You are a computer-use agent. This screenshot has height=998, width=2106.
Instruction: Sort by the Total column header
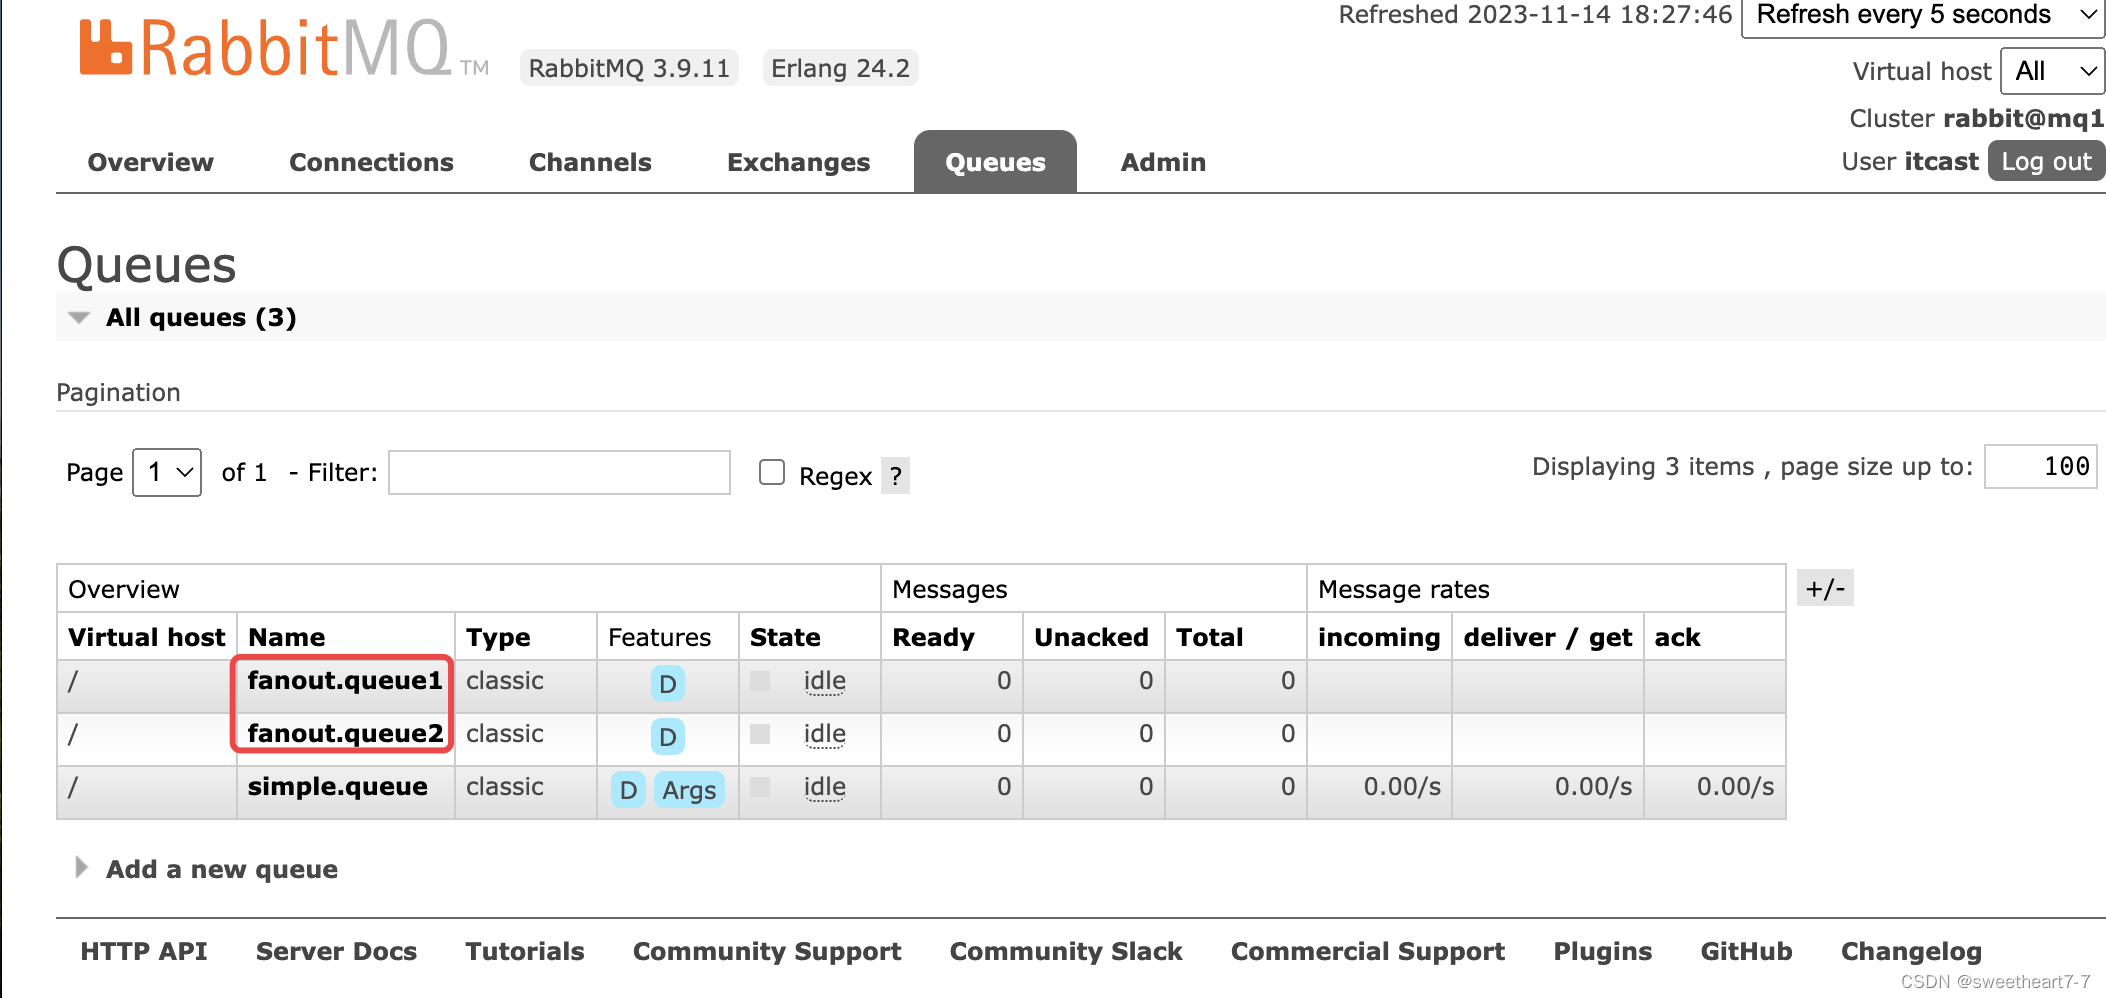tap(1209, 637)
